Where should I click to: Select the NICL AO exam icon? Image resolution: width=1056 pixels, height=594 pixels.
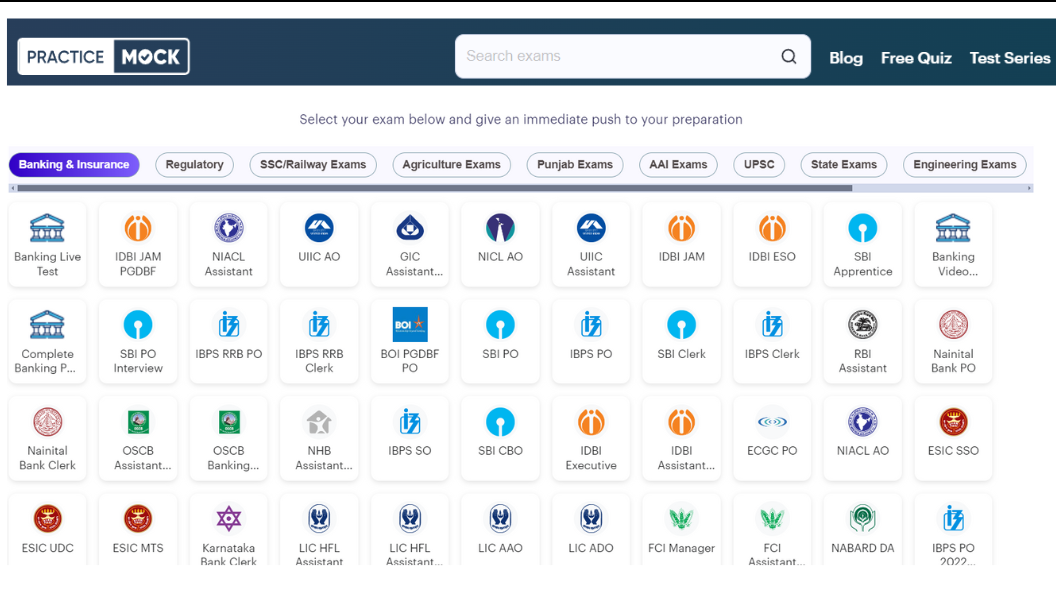pos(500,228)
